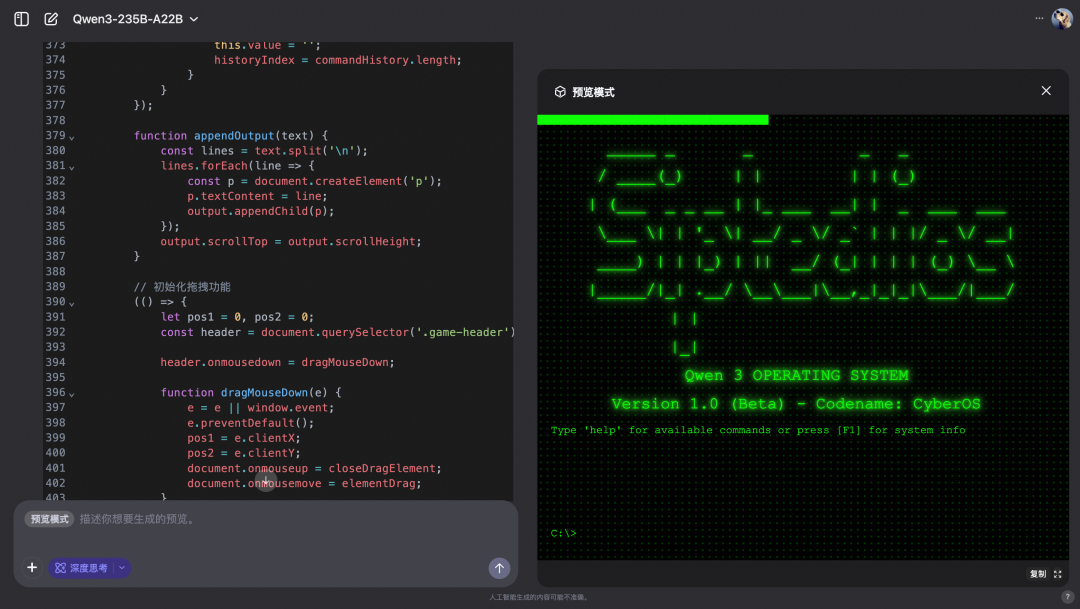This screenshot has width=1080, height=609.
Task: Send the message with the up-arrow button
Action: (x=499, y=568)
